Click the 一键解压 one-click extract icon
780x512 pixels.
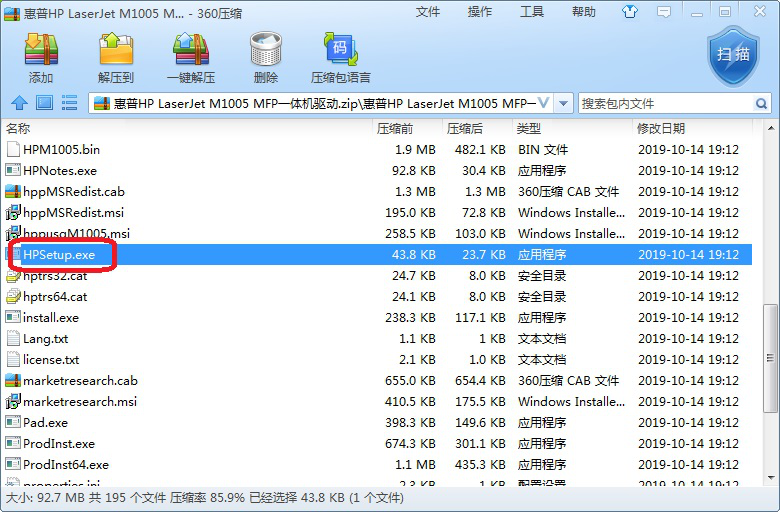pos(191,50)
